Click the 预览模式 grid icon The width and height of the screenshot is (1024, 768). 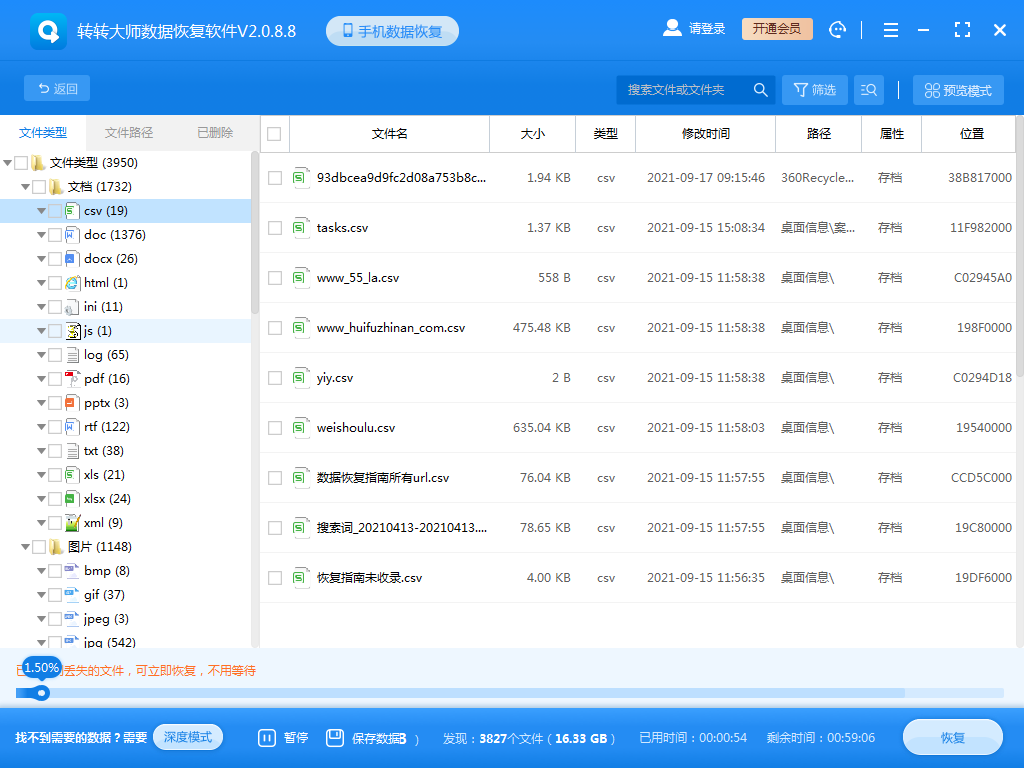930,89
